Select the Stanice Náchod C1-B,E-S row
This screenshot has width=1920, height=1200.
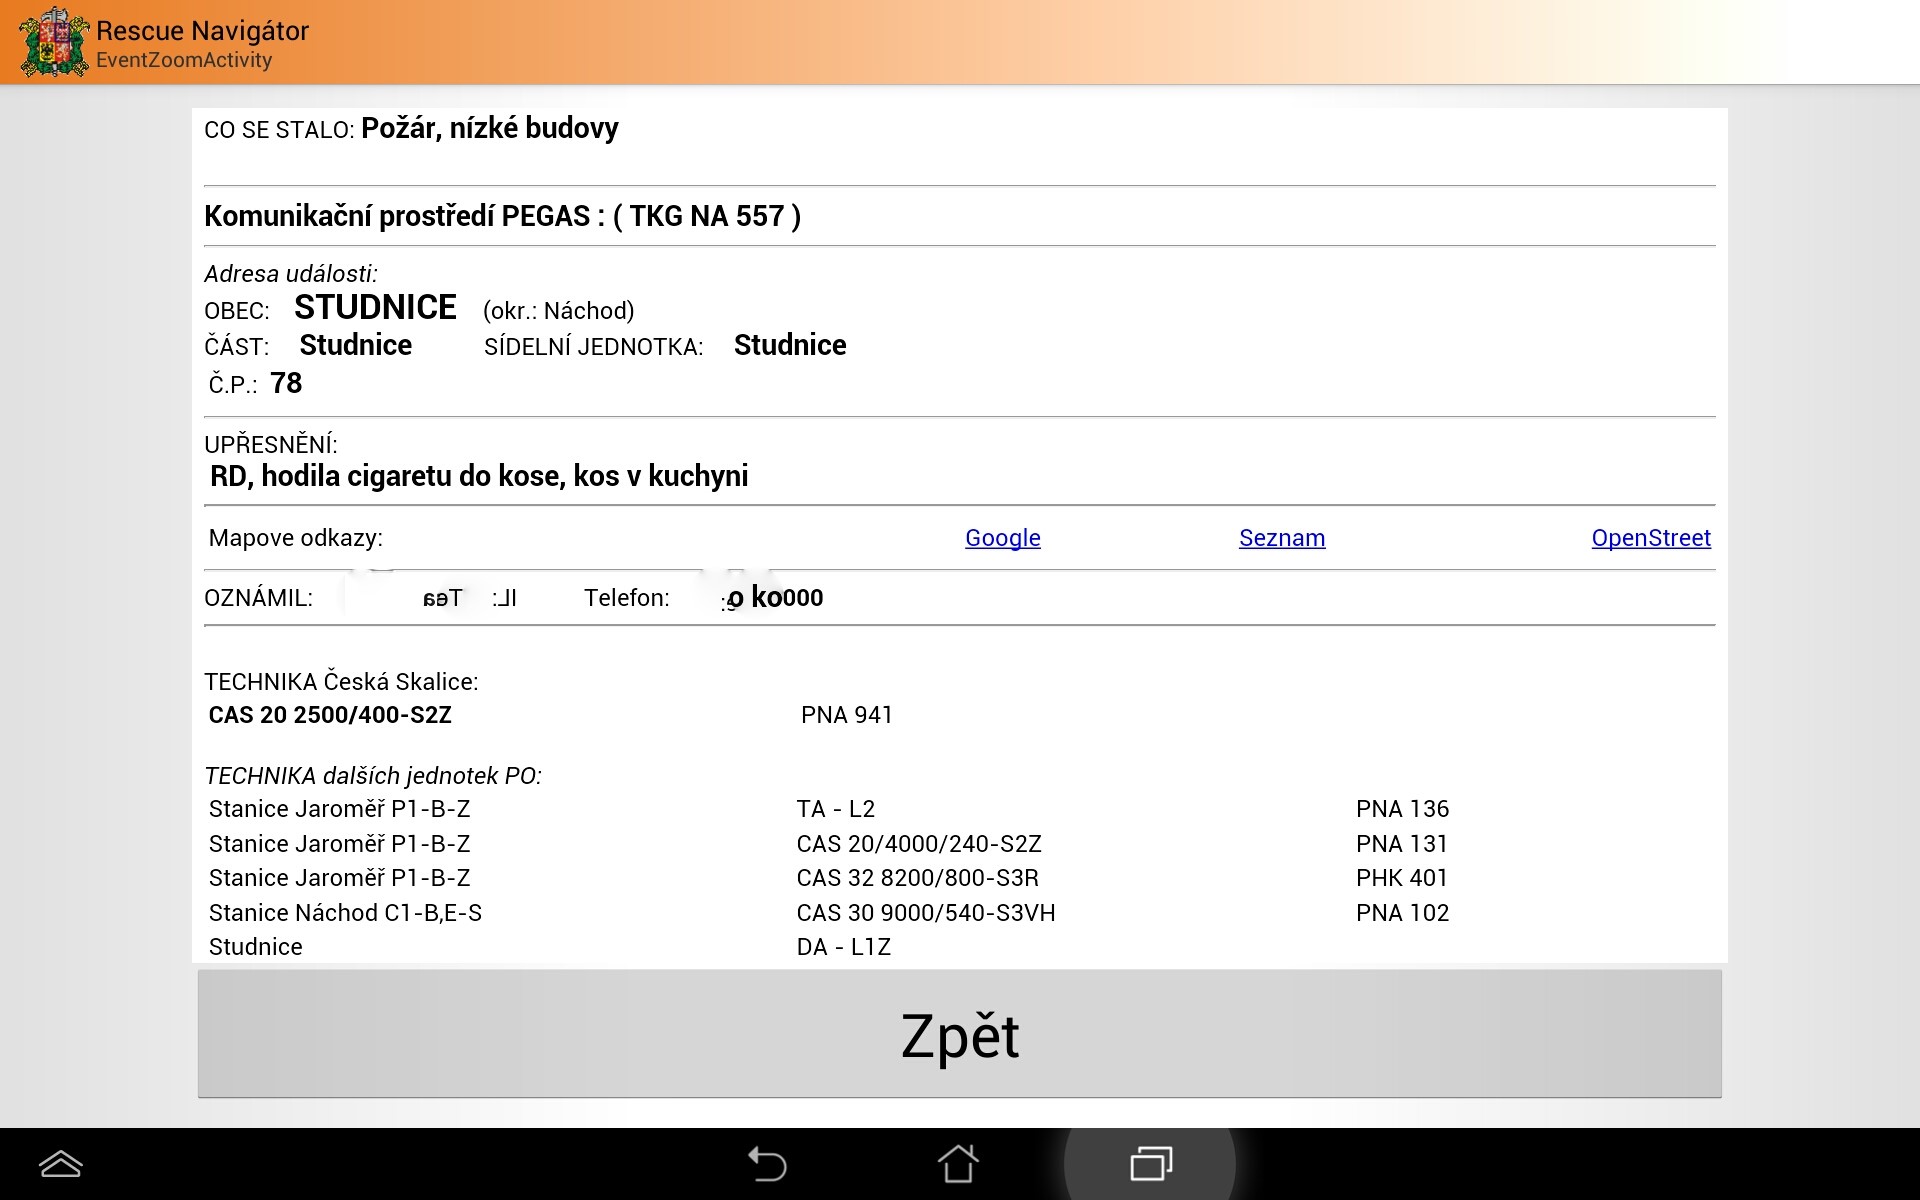tap(345, 913)
